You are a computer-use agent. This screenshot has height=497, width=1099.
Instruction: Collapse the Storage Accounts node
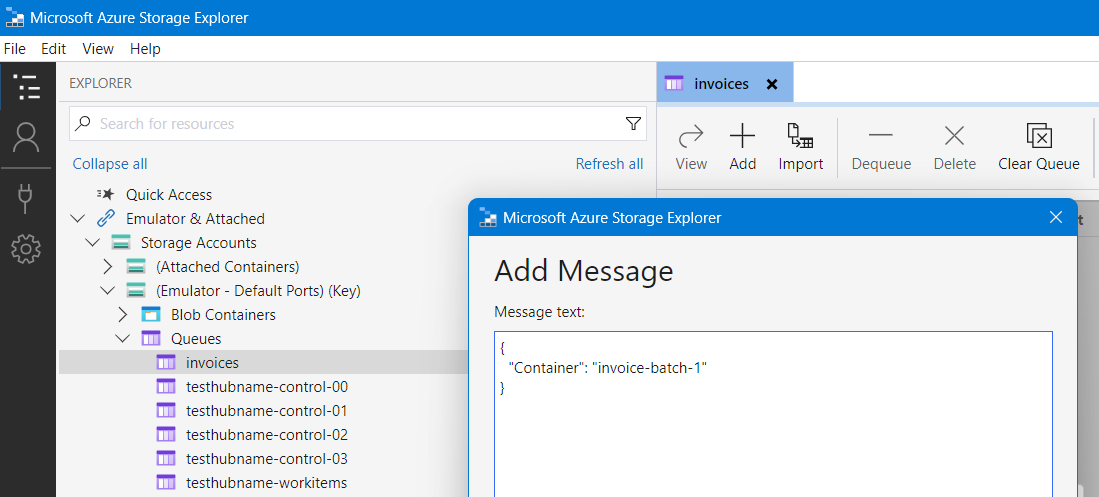point(93,243)
